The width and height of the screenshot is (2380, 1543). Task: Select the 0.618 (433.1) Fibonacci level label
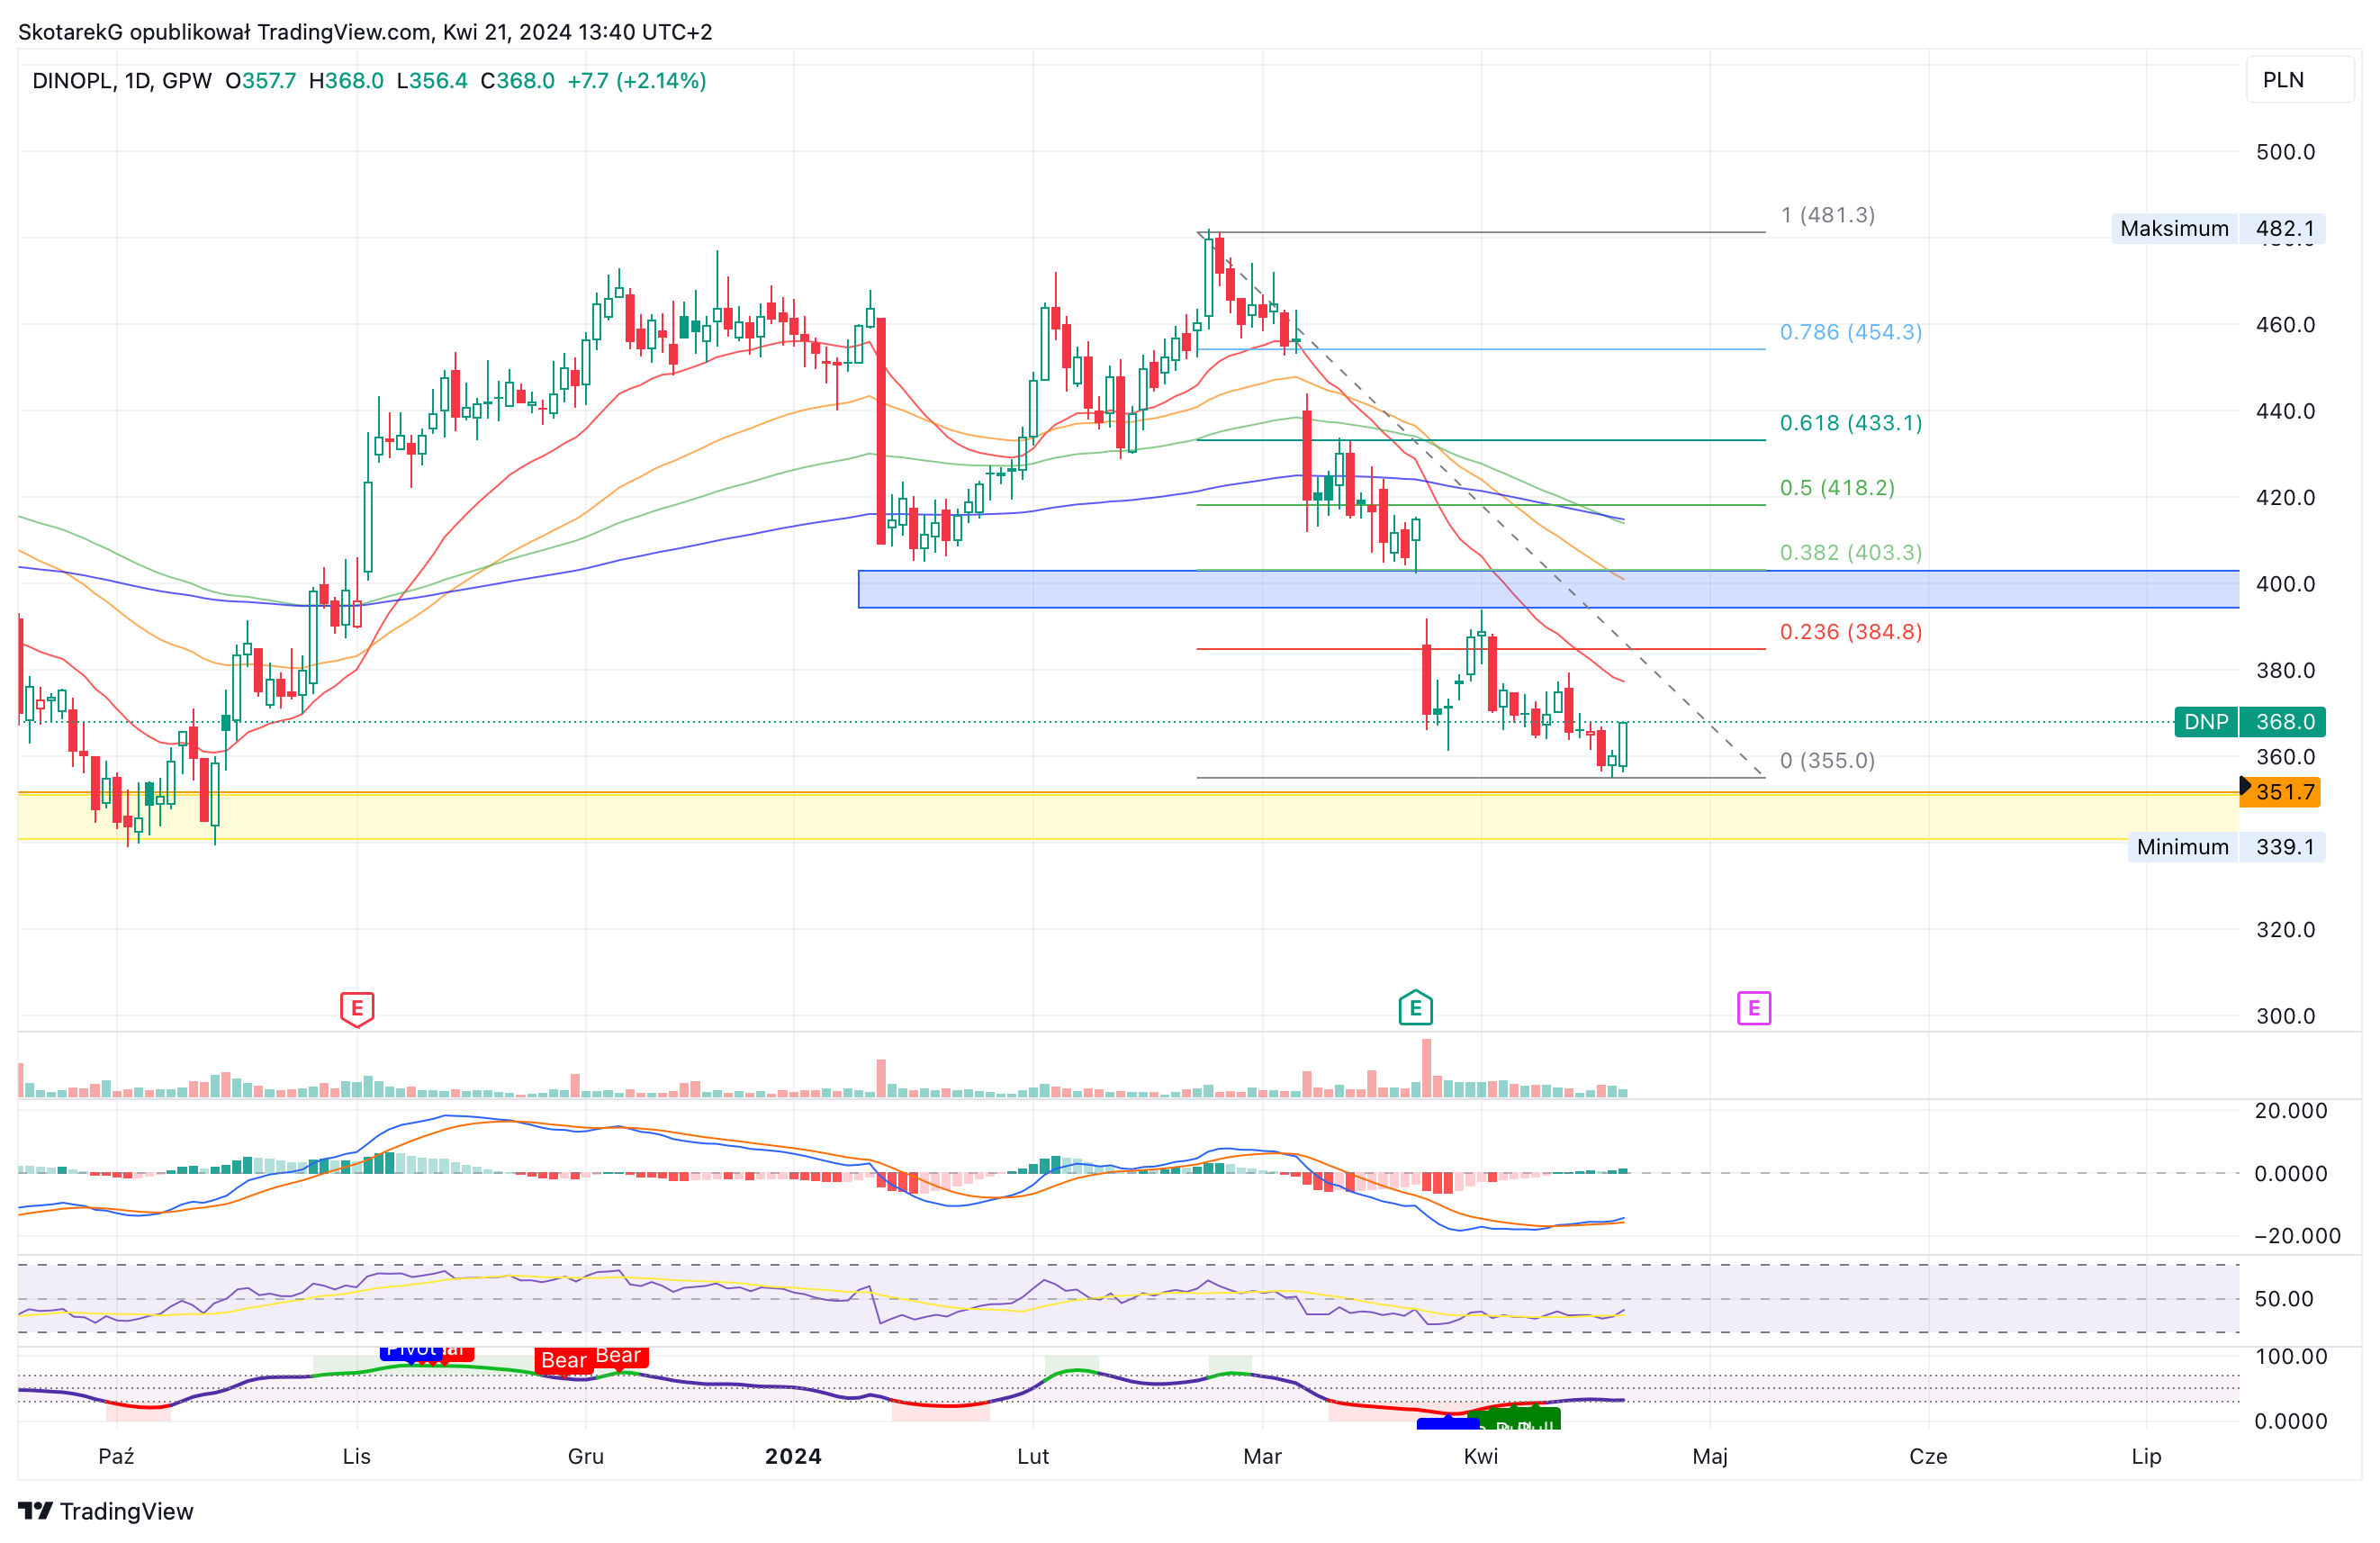click(1851, 423)
